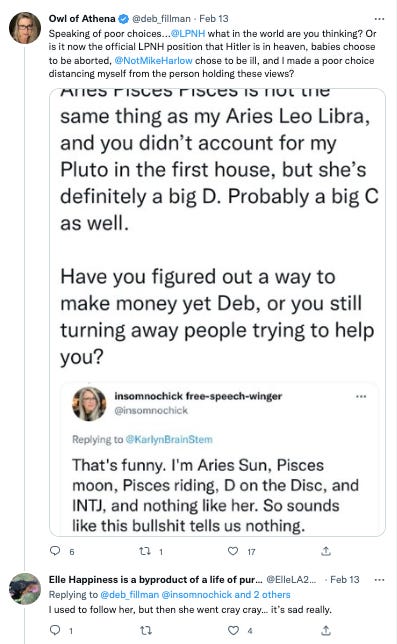Open @deb_fillman in Elle's replying-to line
Viewport: 397px width, 644px height.
(x=130, y=594)
